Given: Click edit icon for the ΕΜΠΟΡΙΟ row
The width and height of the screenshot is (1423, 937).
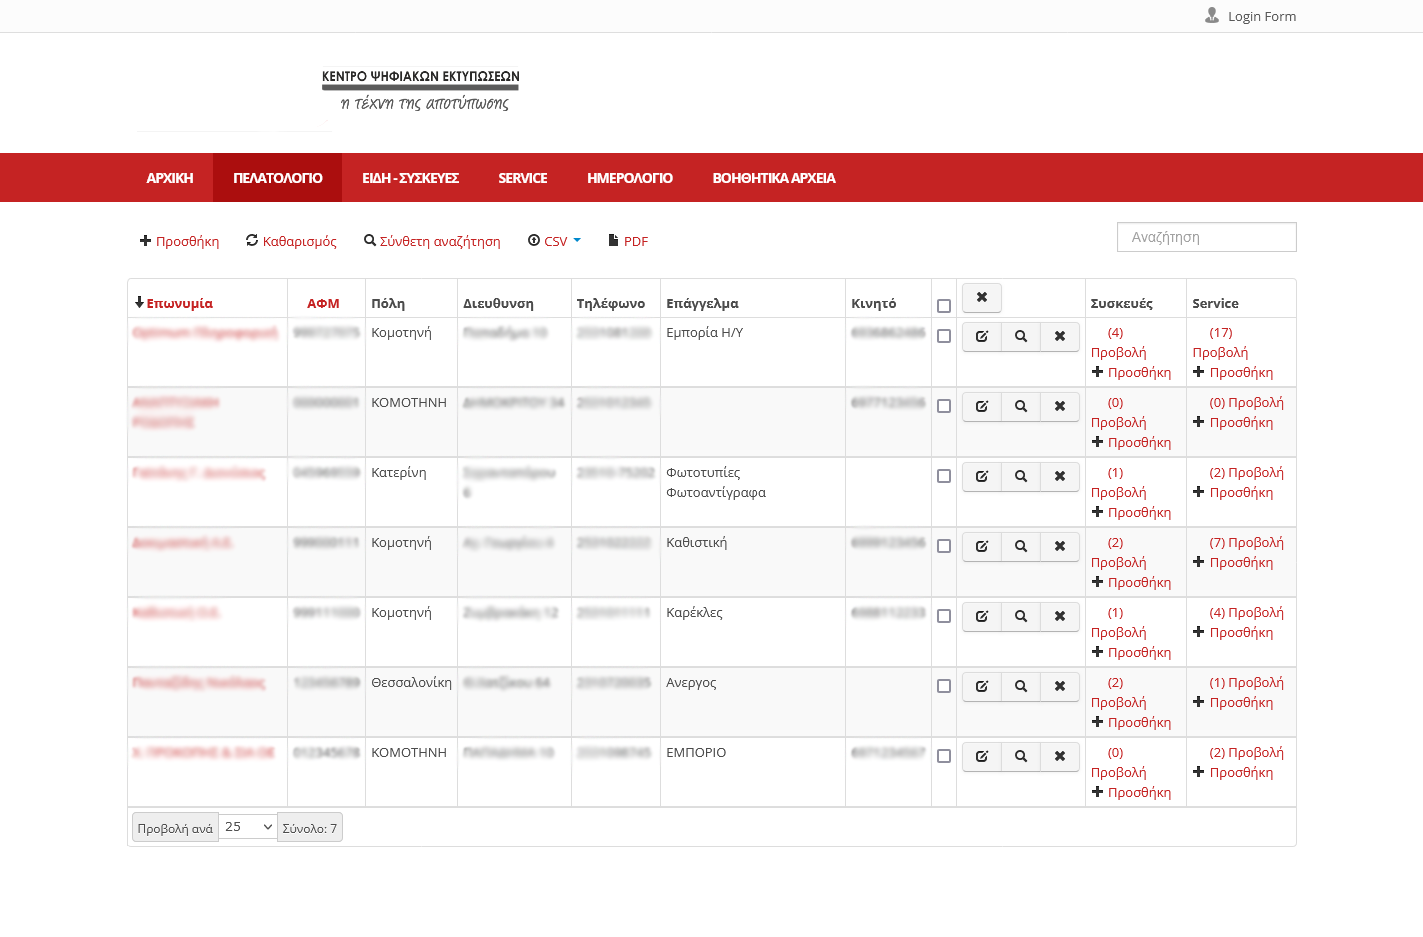Looking at the screenshot, I should pos(982,757).
